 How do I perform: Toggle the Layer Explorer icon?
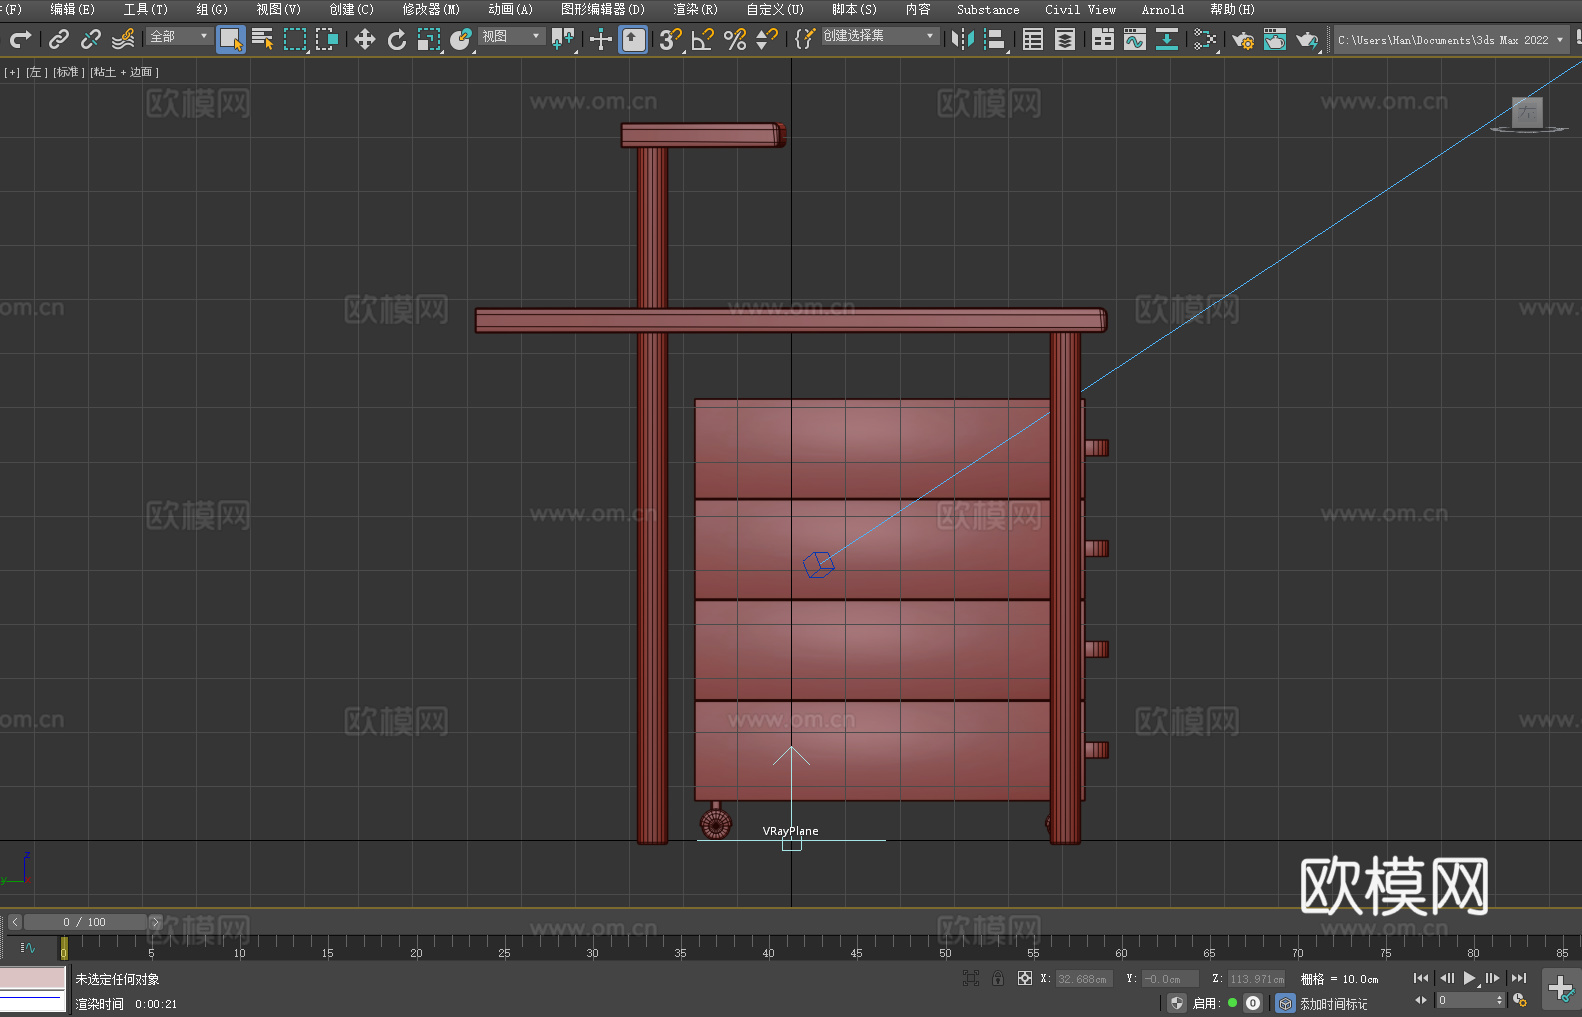point(1065,39)
